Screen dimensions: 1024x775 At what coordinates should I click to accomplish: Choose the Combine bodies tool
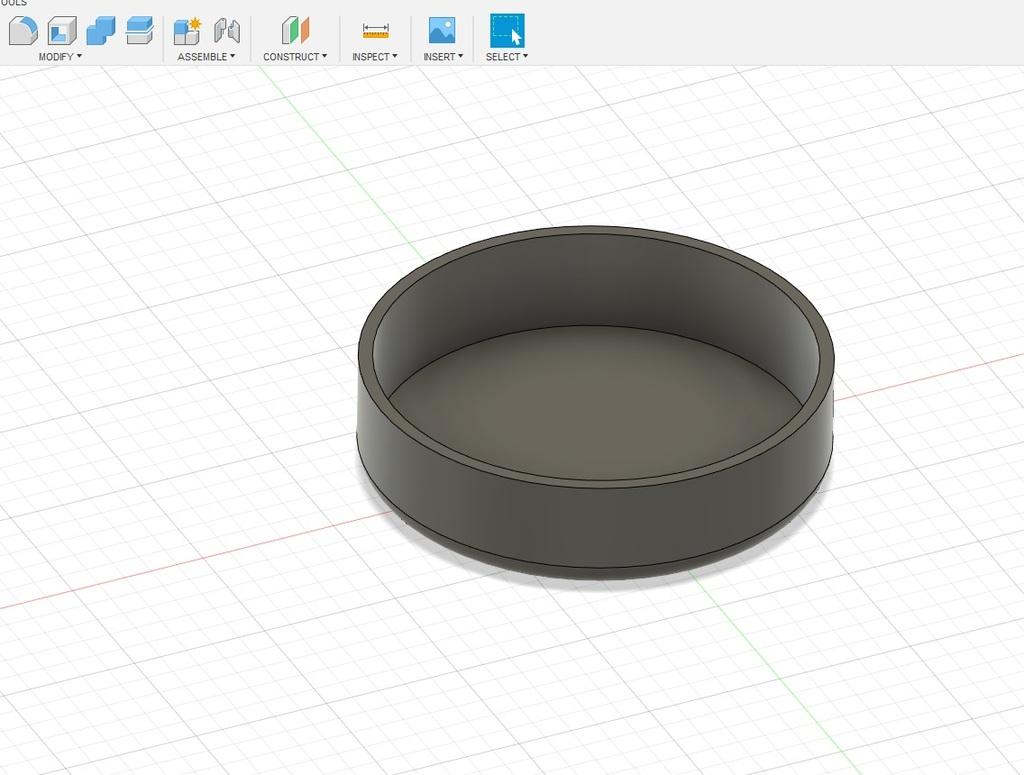(x=101, y=31)
